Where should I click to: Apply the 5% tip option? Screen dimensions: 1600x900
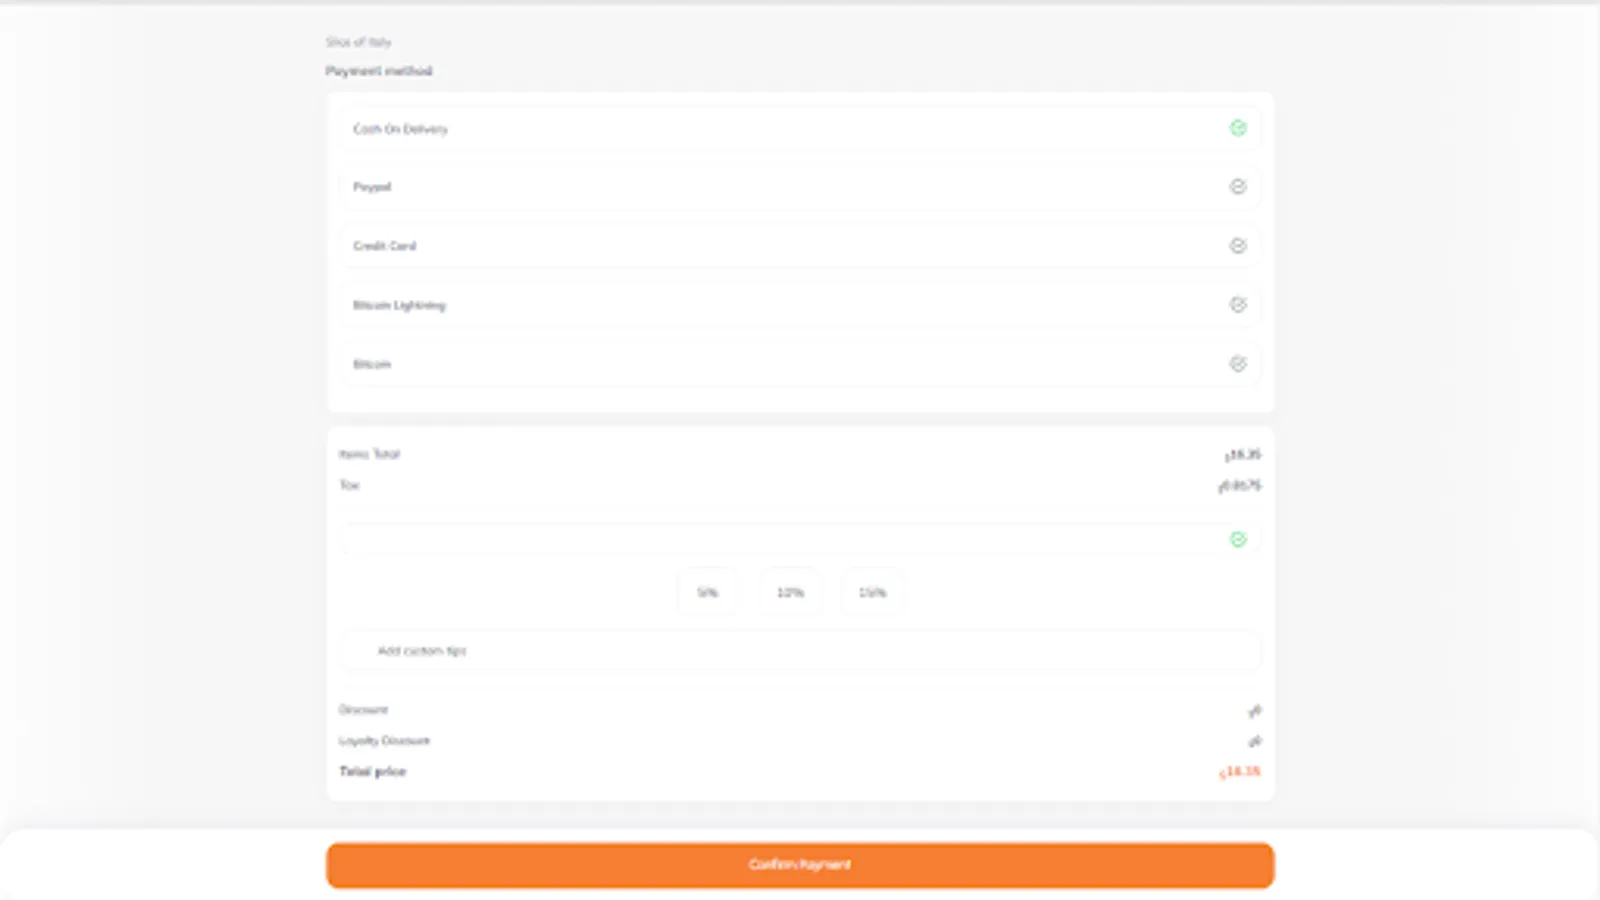click(x=708, y=591)
